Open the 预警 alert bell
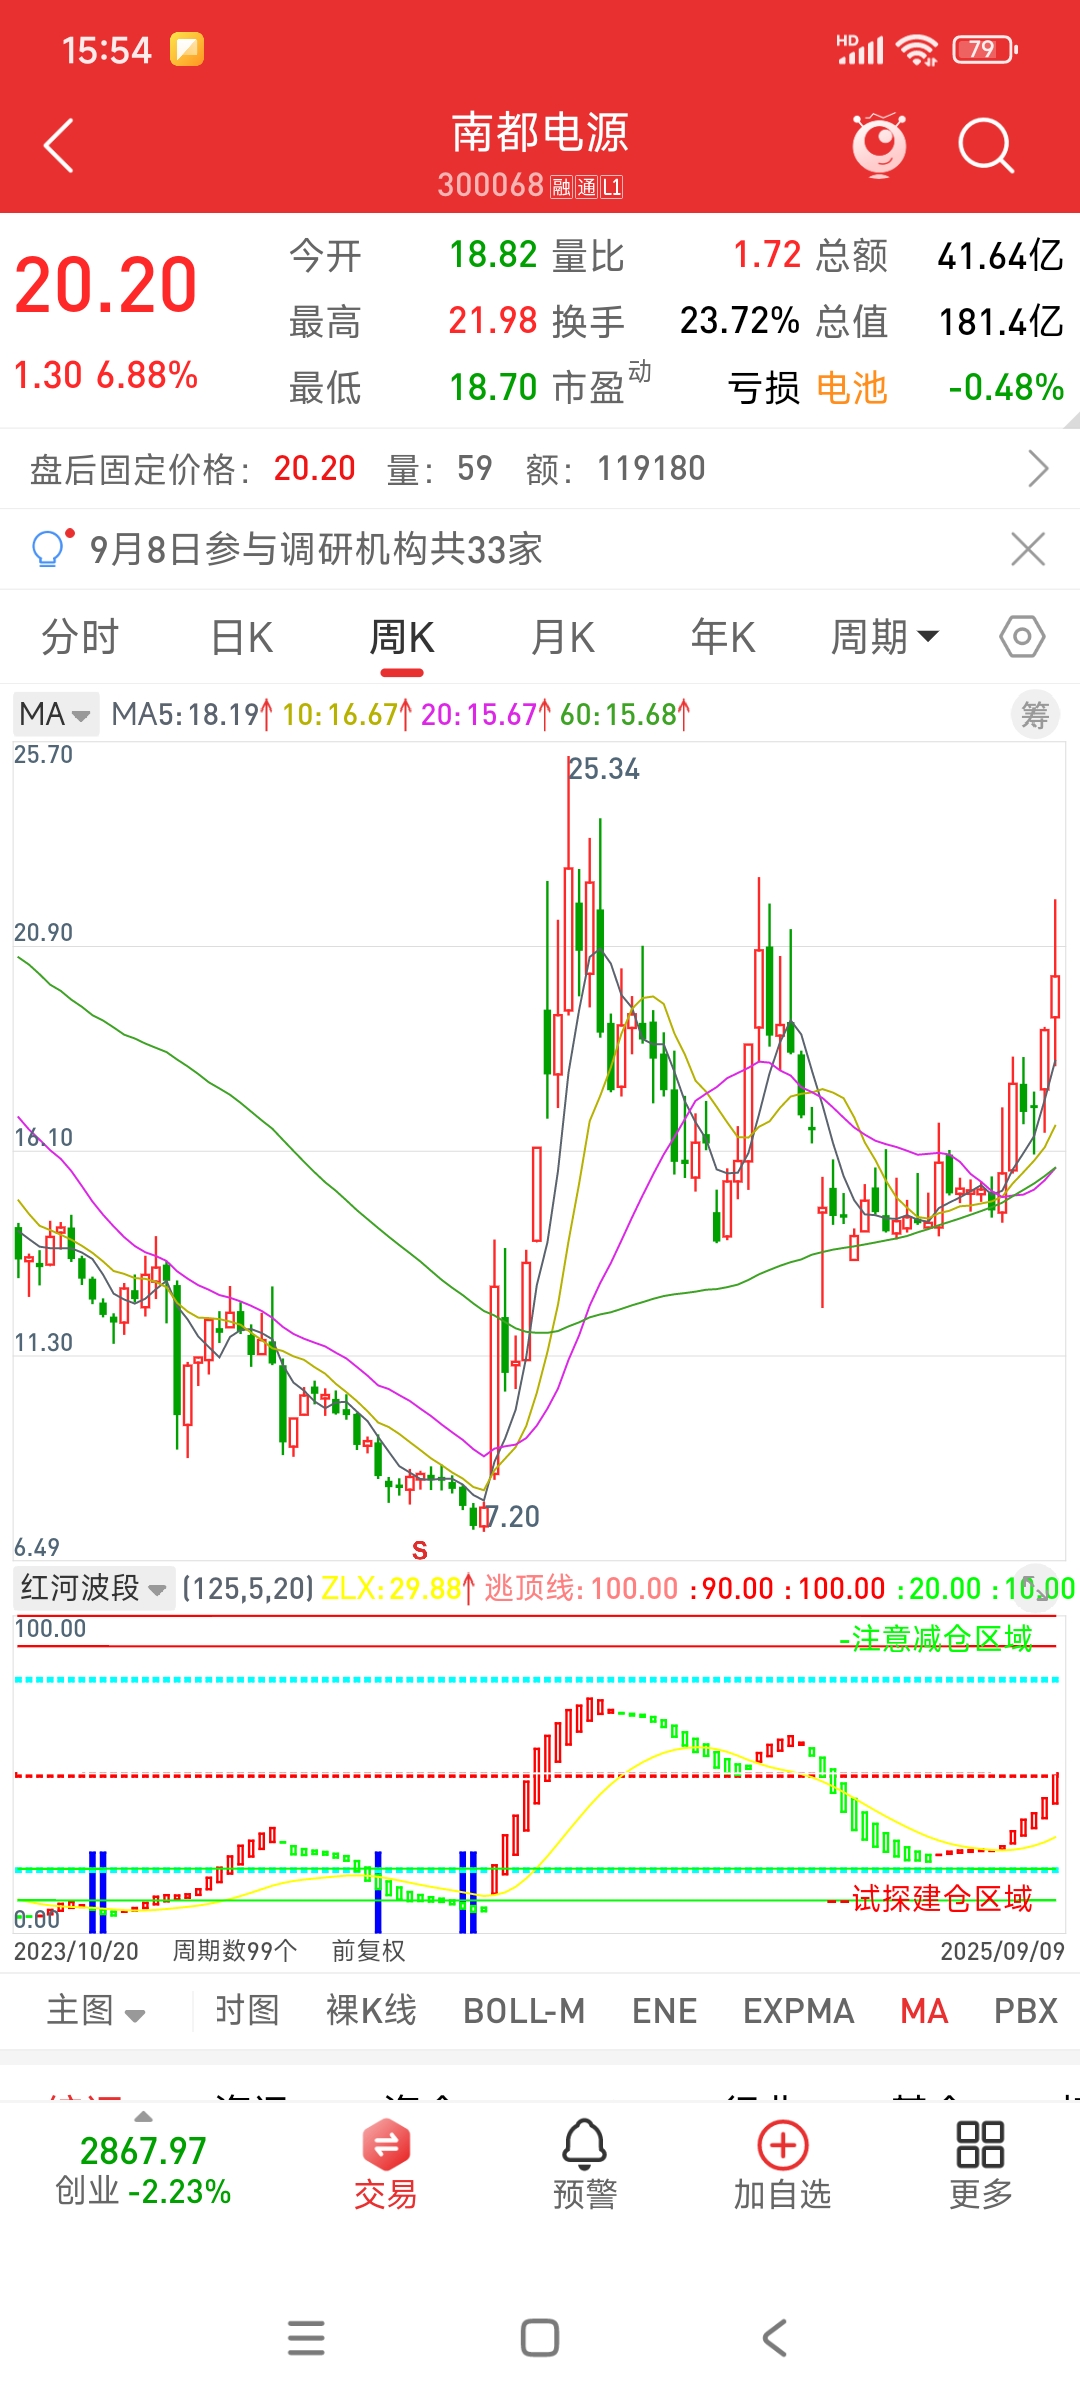Image resolution: width=1080 pixels, height=2400 pixels. coord(585,2164)
